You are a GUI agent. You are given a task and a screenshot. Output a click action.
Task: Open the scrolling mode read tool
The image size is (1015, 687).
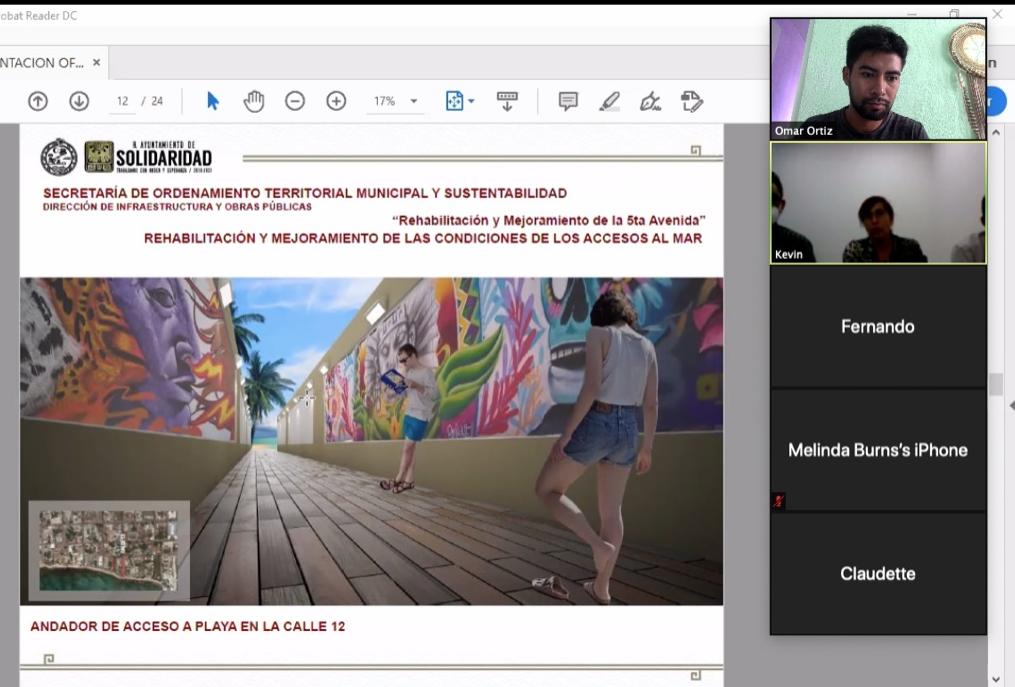[507, 101]
